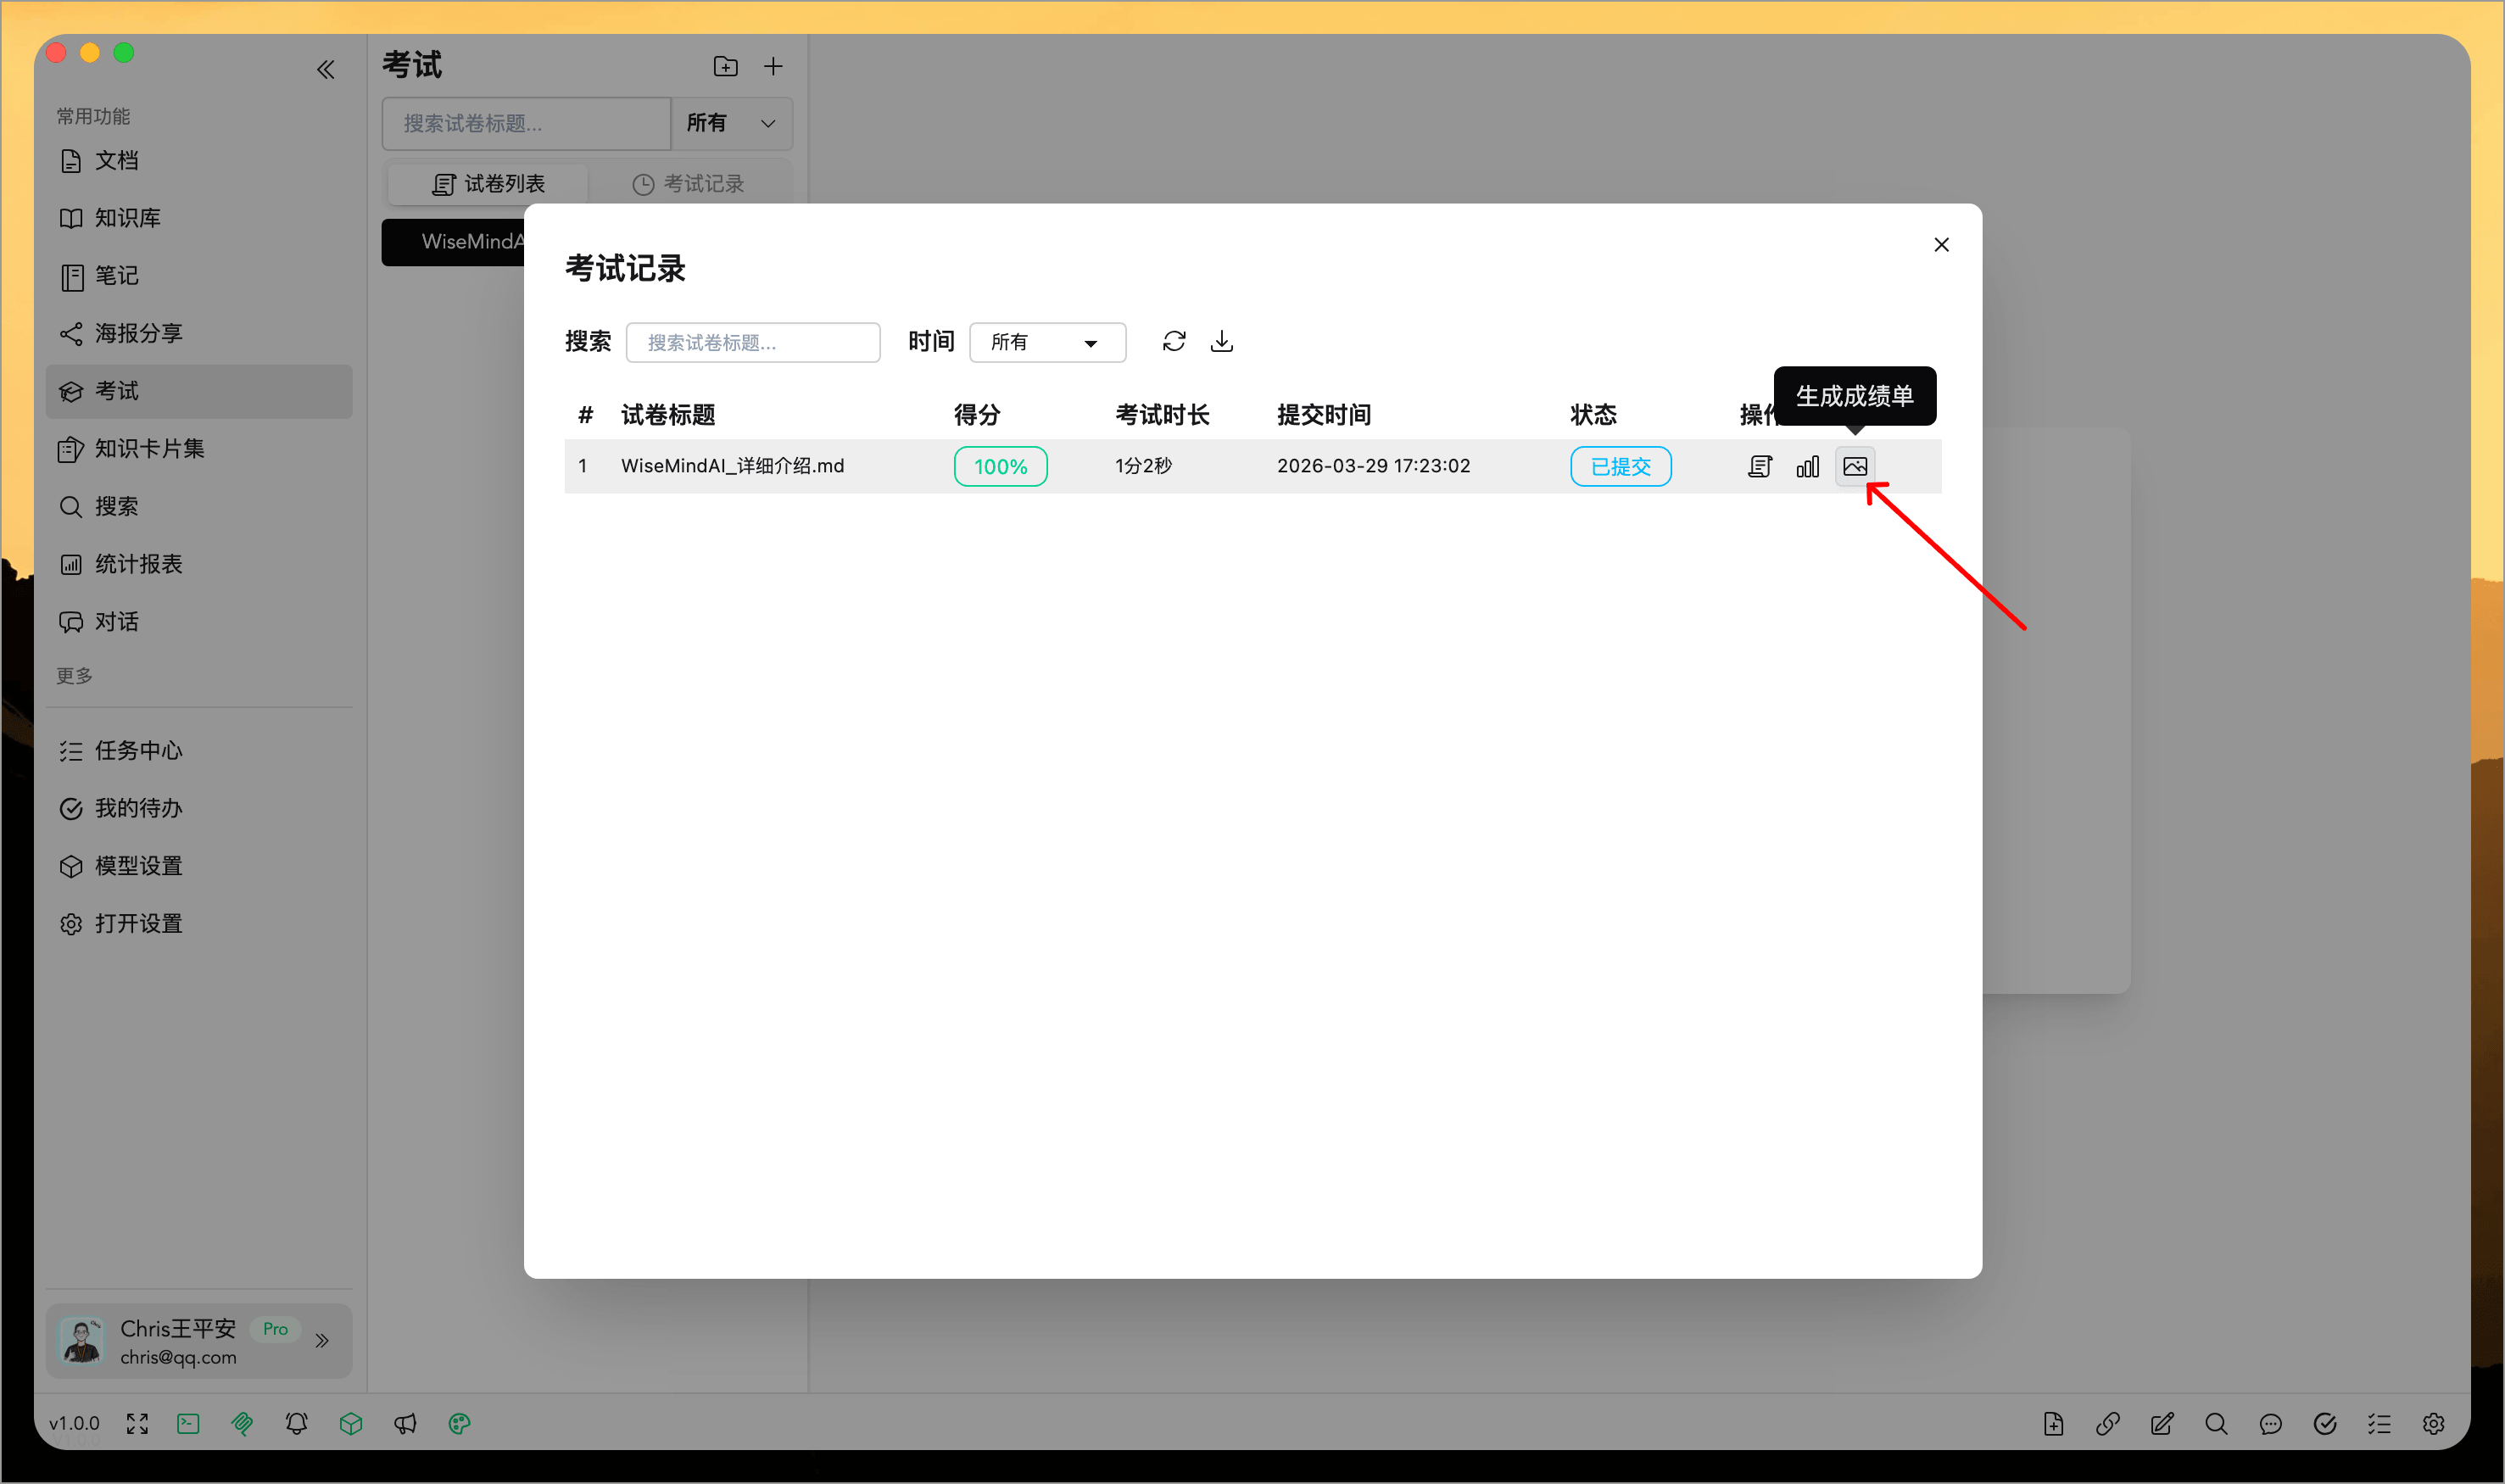The width and height of the screenshot is (2505, 1484).
Task: Click the notification bell icon
Action: click(x=296, y=1423)
